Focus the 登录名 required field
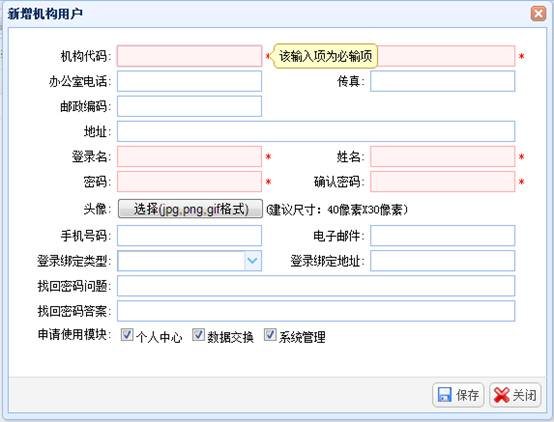The height and width of the screenshot is (422, 554). pyautogui.click(x=189, y=157)
